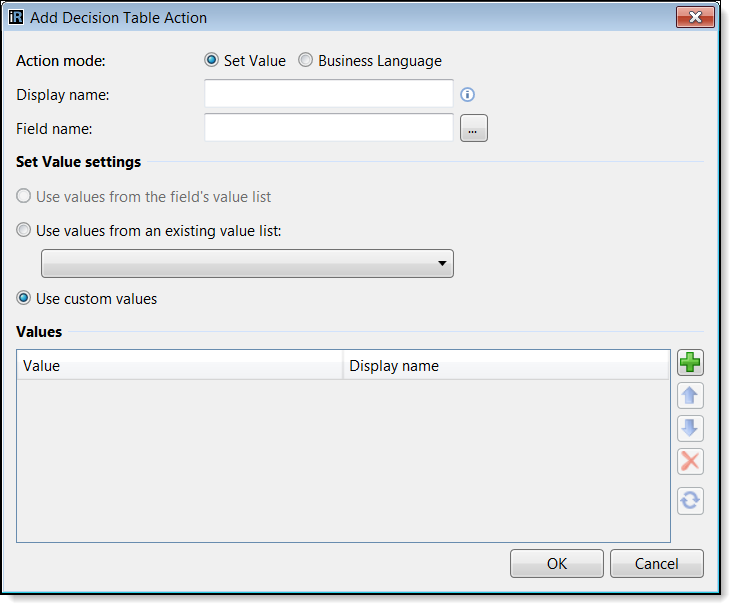Focus the Field name text field

click(x=329, y=128)
